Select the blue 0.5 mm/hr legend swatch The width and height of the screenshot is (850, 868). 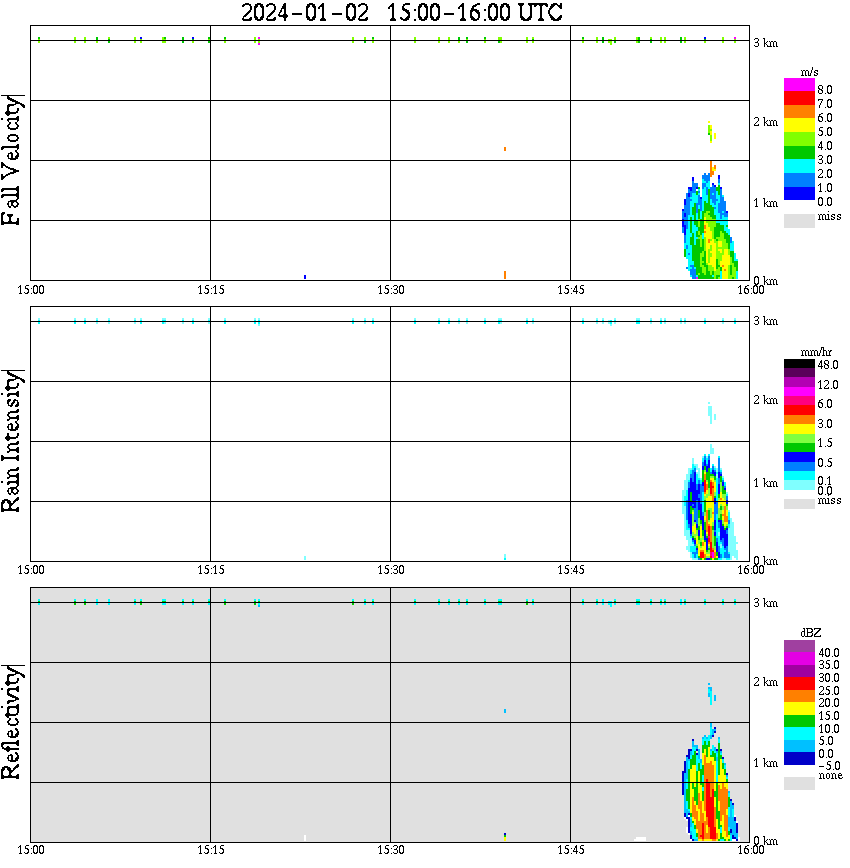pyautogui.click(x=799, y=457)
